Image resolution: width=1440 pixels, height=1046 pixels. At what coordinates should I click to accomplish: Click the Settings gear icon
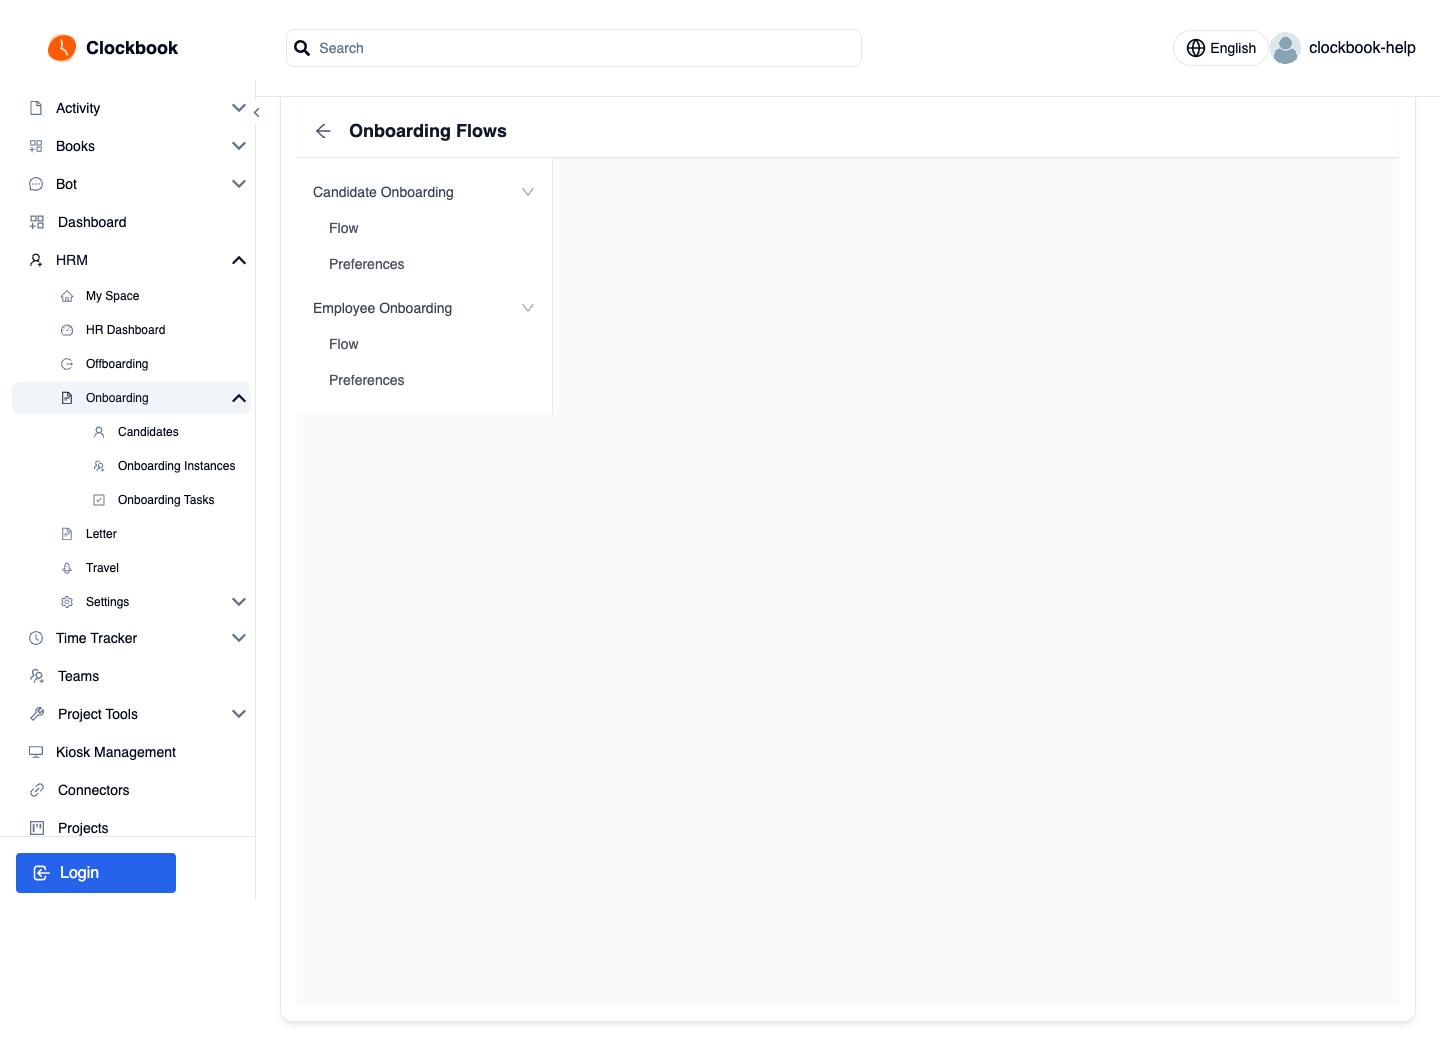(67, 602)
